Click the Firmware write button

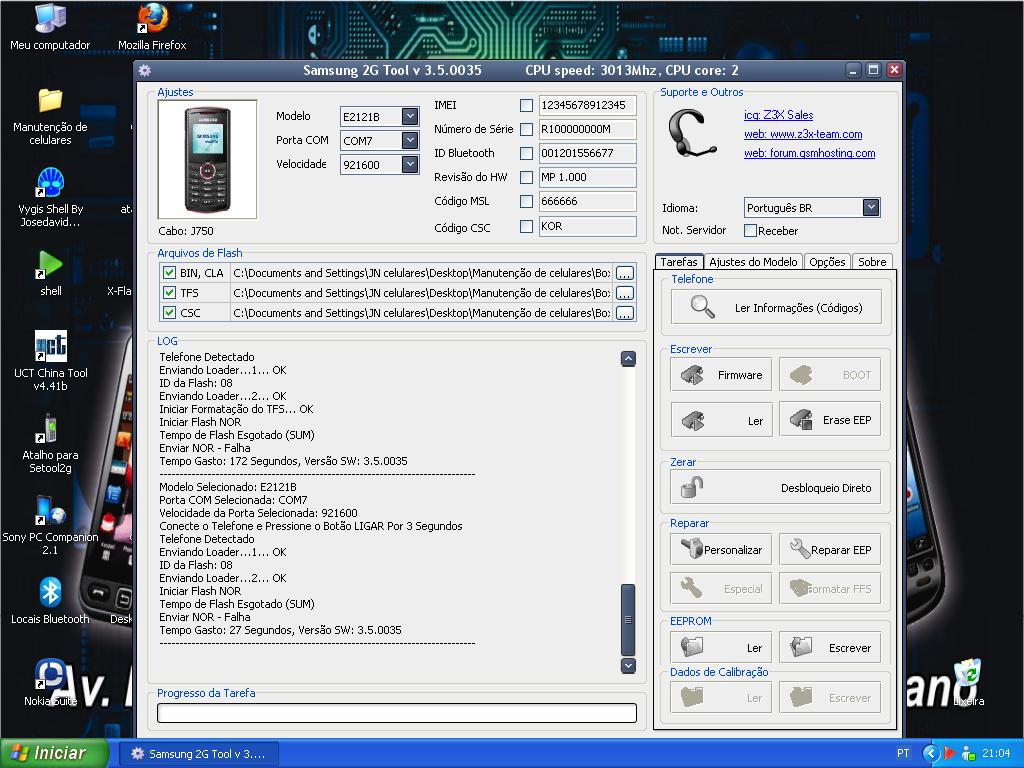(x=721, y=375)
